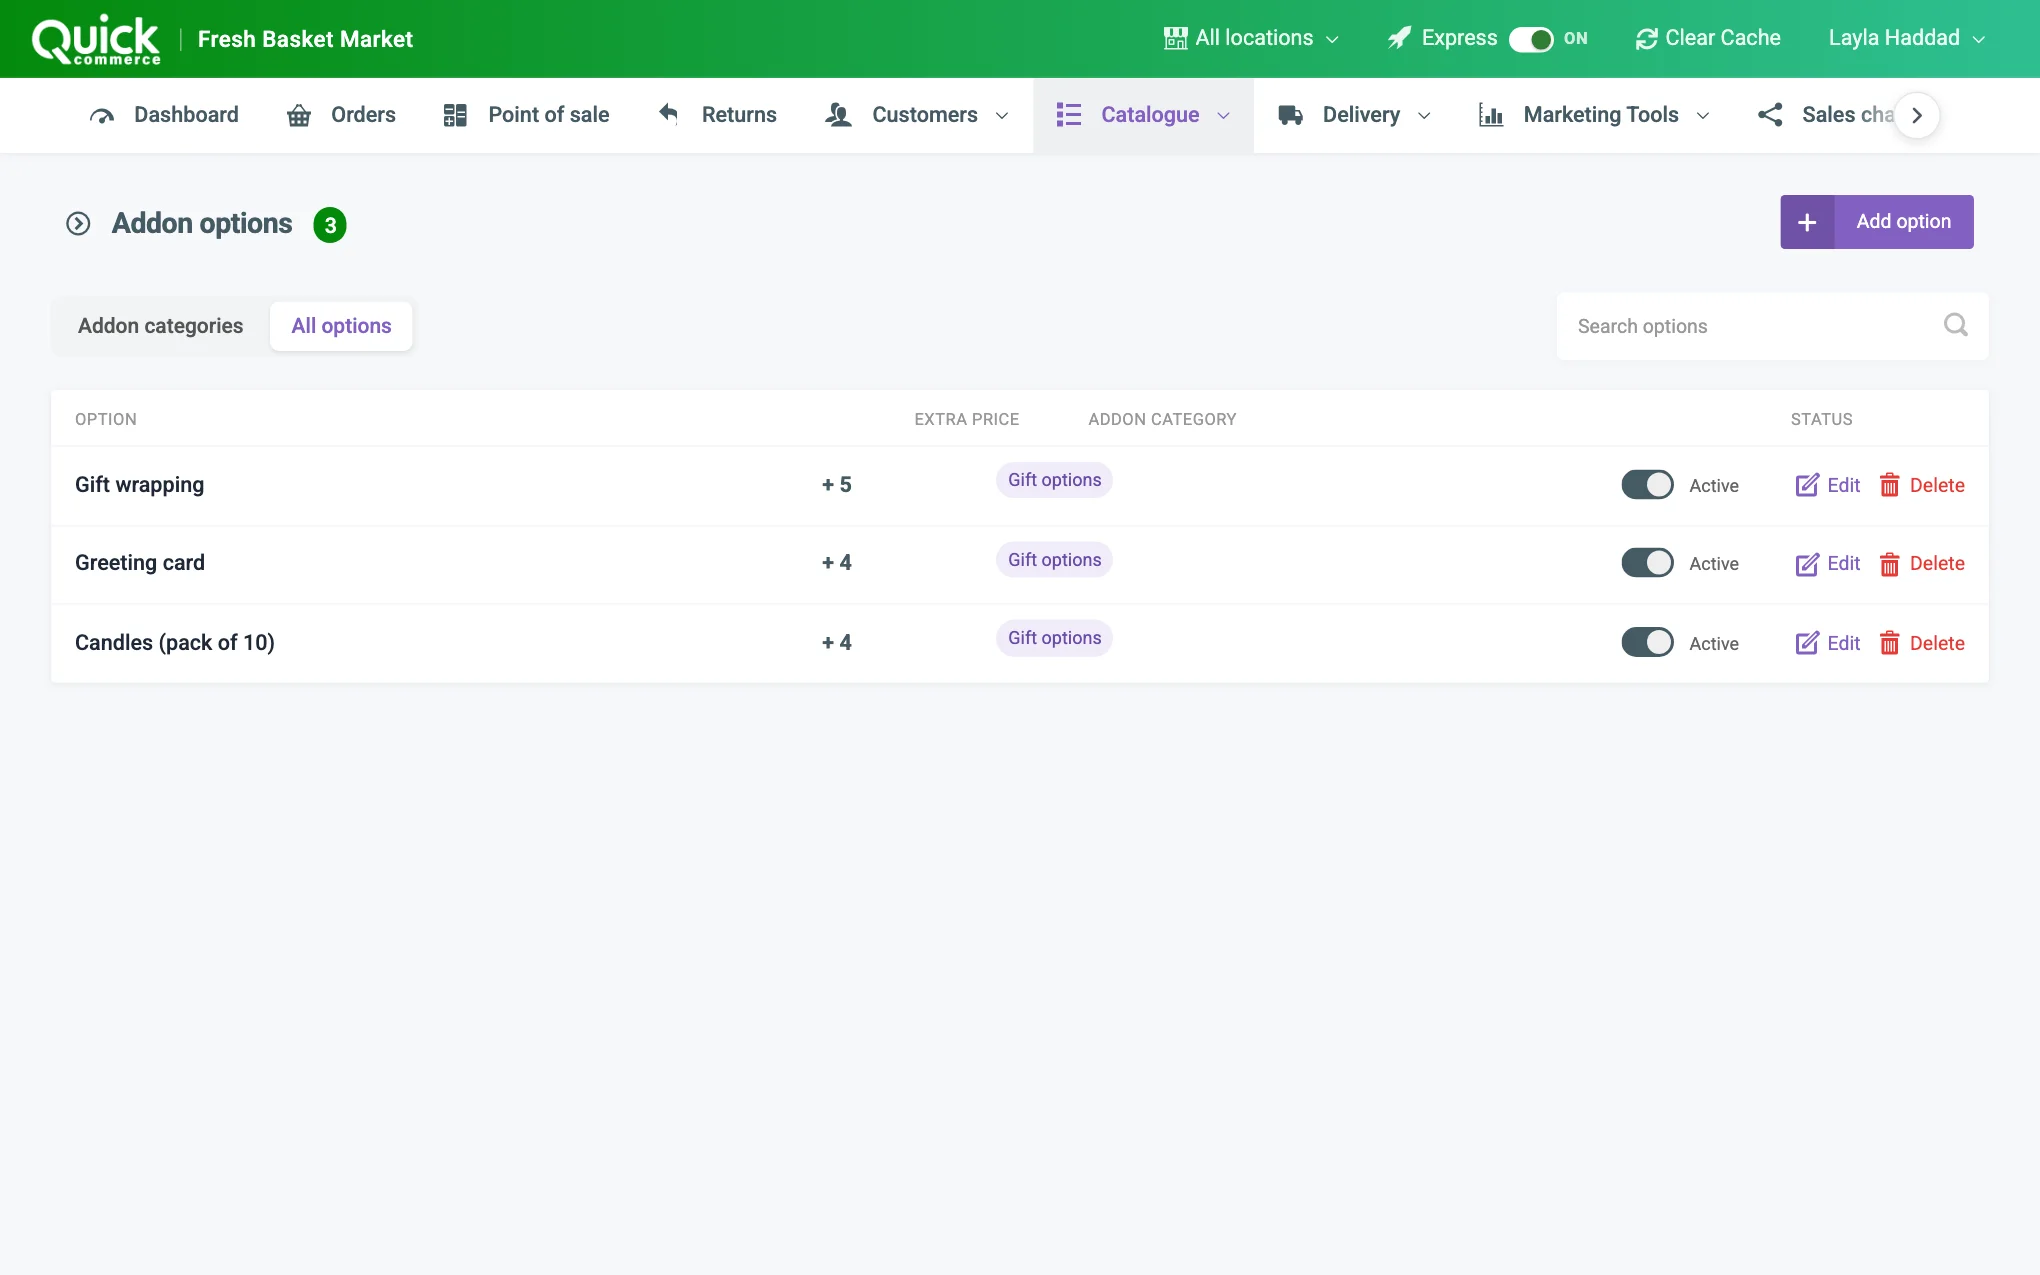This screenshot has height=1275, width=2040.
Task: Expand the Delivery menu chevron
Action: coord(1424,116)
